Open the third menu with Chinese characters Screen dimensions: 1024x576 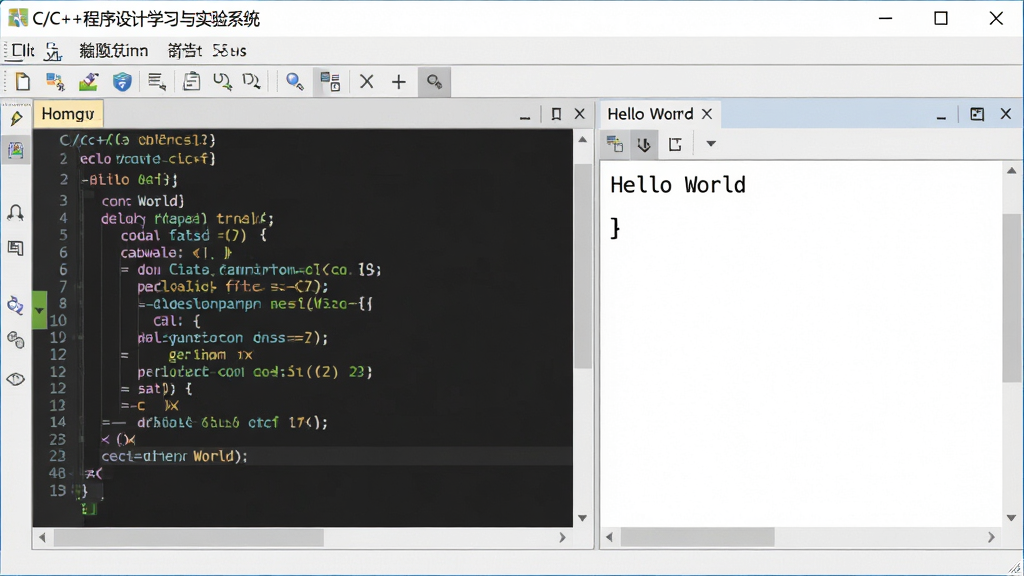(x=113, y=50)
